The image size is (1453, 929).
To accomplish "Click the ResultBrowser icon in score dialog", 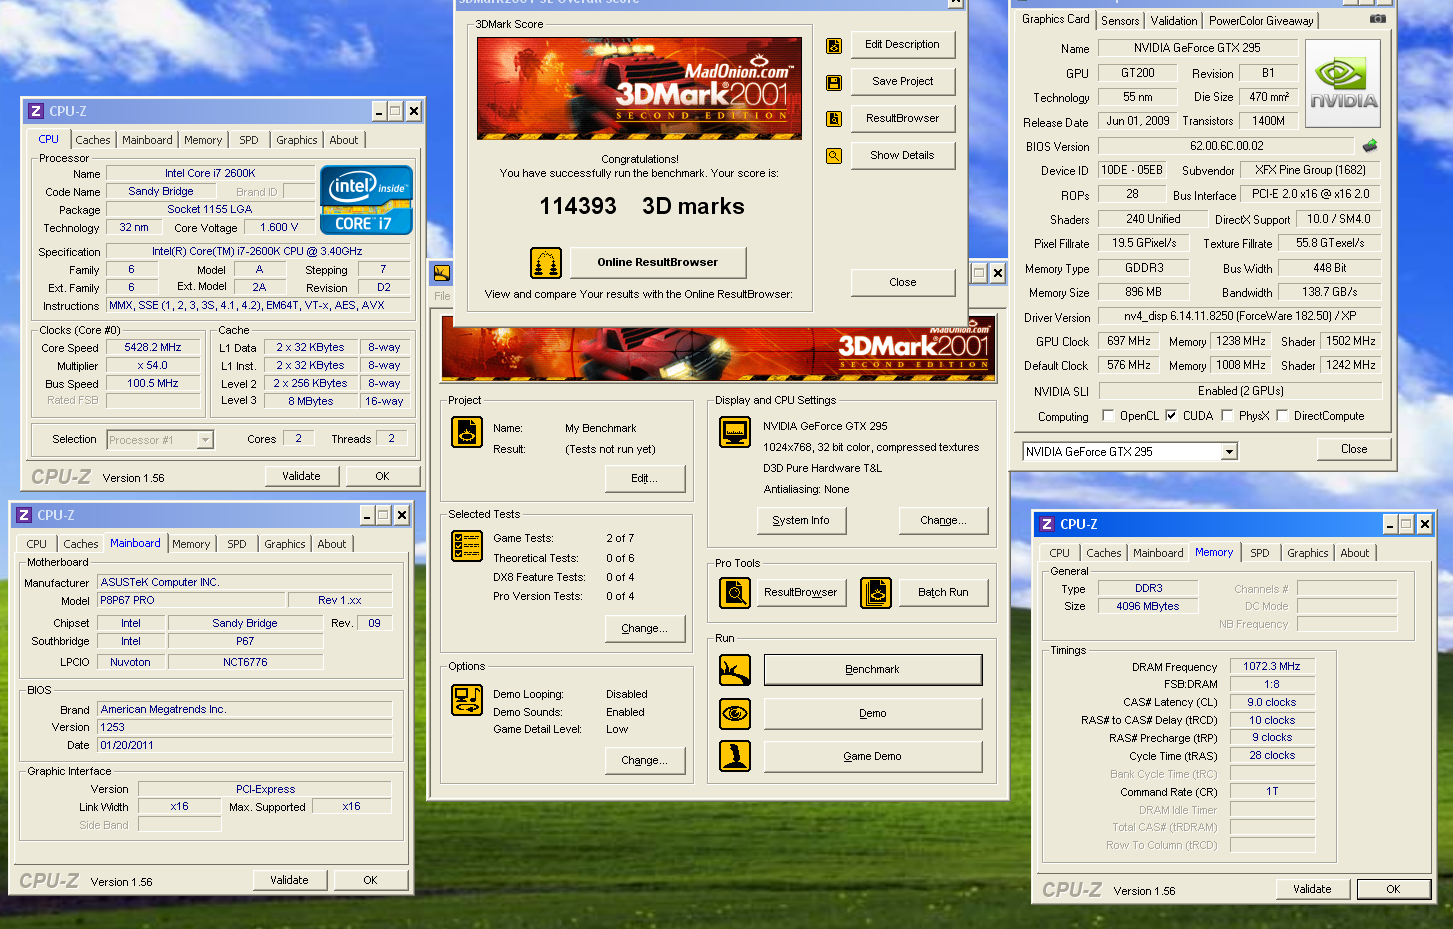I will pos(834,119).
